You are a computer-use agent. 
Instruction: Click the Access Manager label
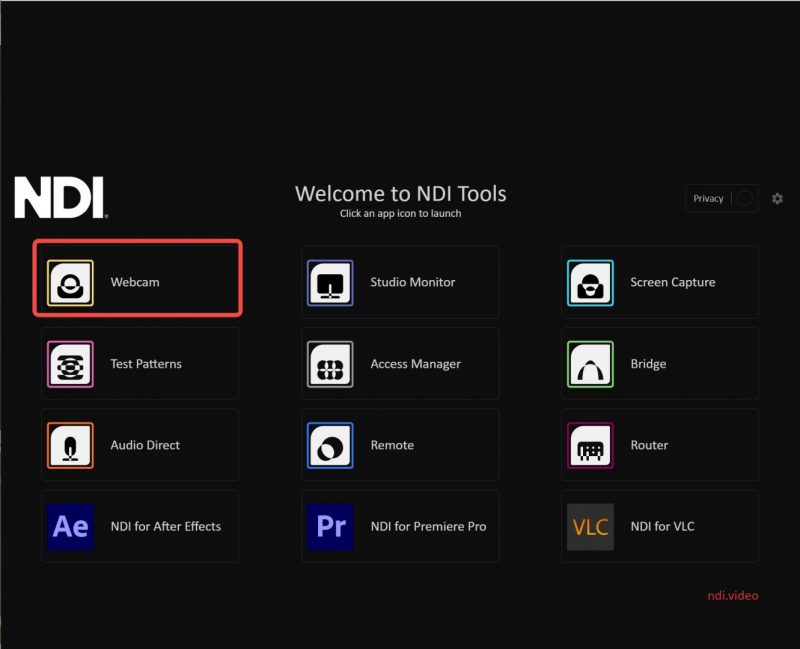coord(415,364)
